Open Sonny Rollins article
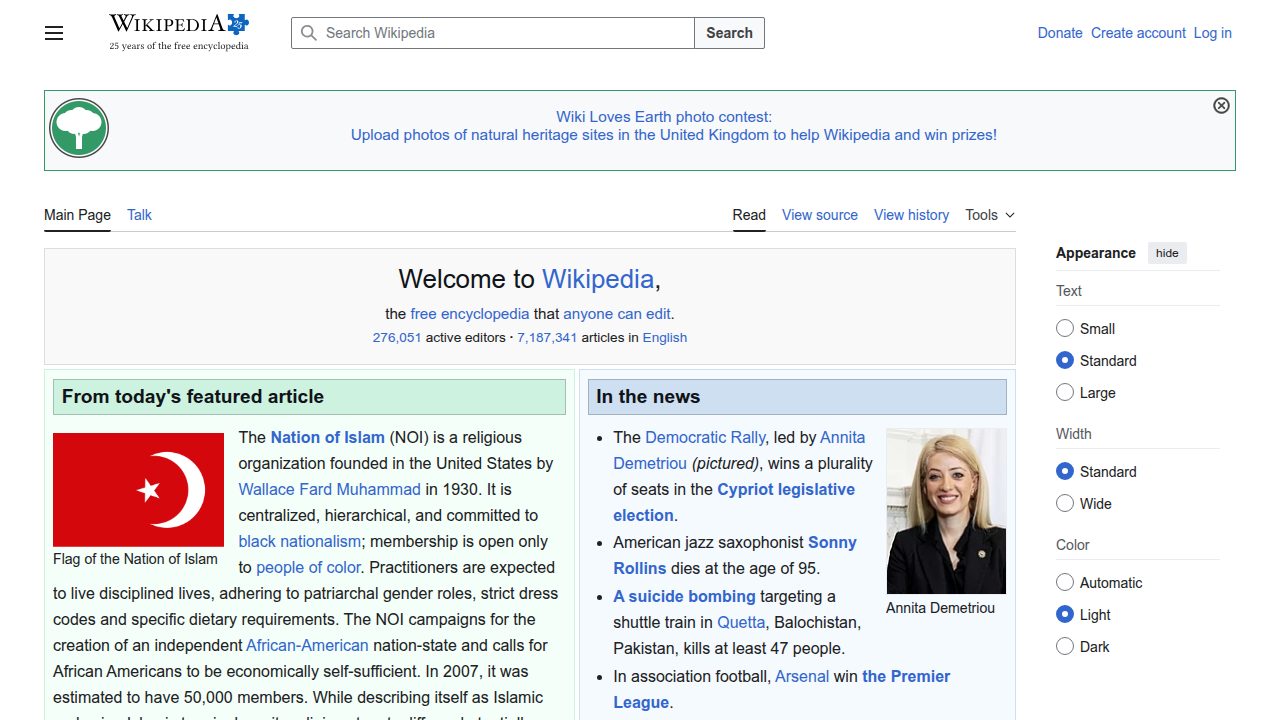The width and height of the screenshot is (1280, 720). pos(735,555)
